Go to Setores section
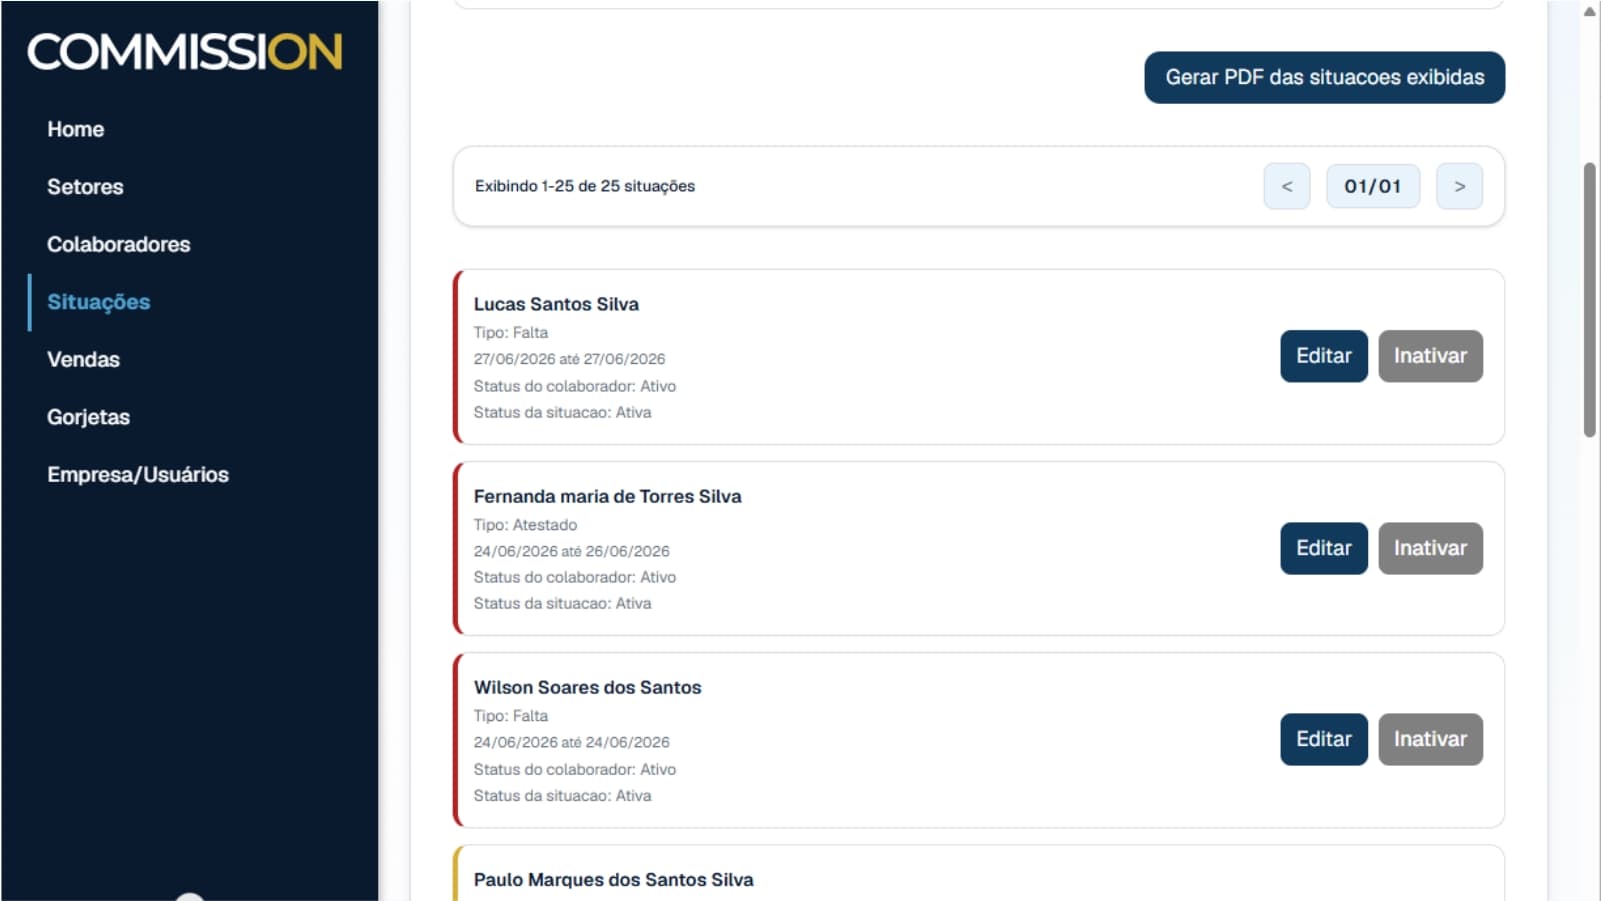Screen dimensions: 1601x901 click(x=85, y=187)
